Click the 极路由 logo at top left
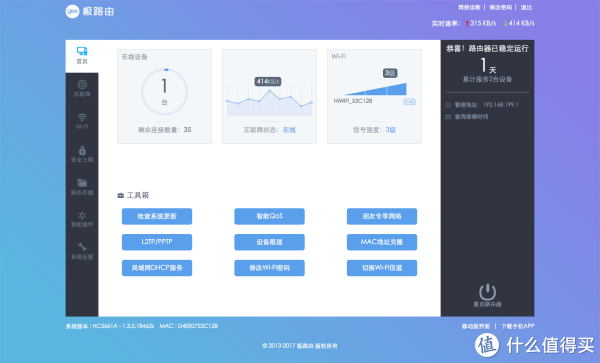The width and height of the screenshot is (600, 363). tap(90, 11)
